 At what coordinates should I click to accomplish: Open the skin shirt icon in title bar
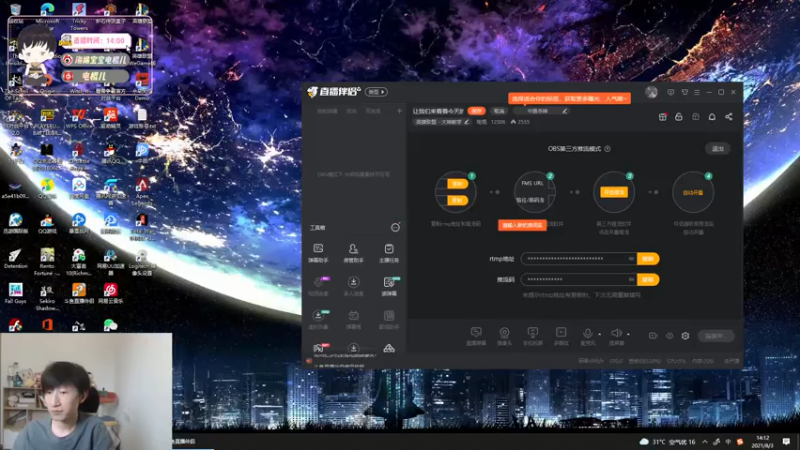tap(685, 92)
